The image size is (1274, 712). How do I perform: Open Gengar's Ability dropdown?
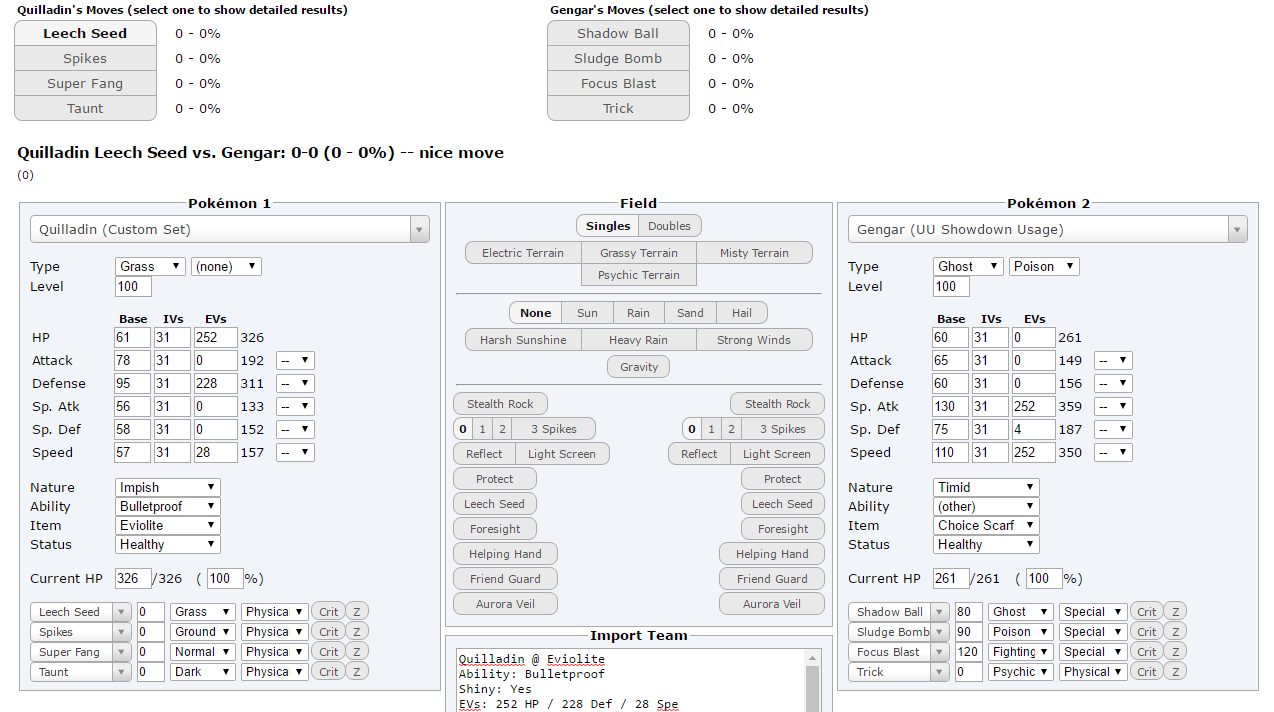click(986, 506)
